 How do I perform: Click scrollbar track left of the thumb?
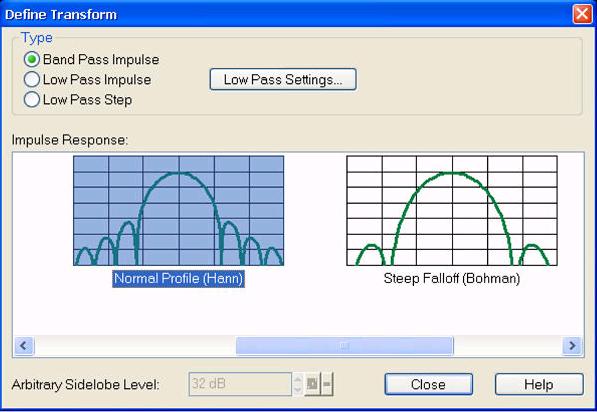coord(135,346)
